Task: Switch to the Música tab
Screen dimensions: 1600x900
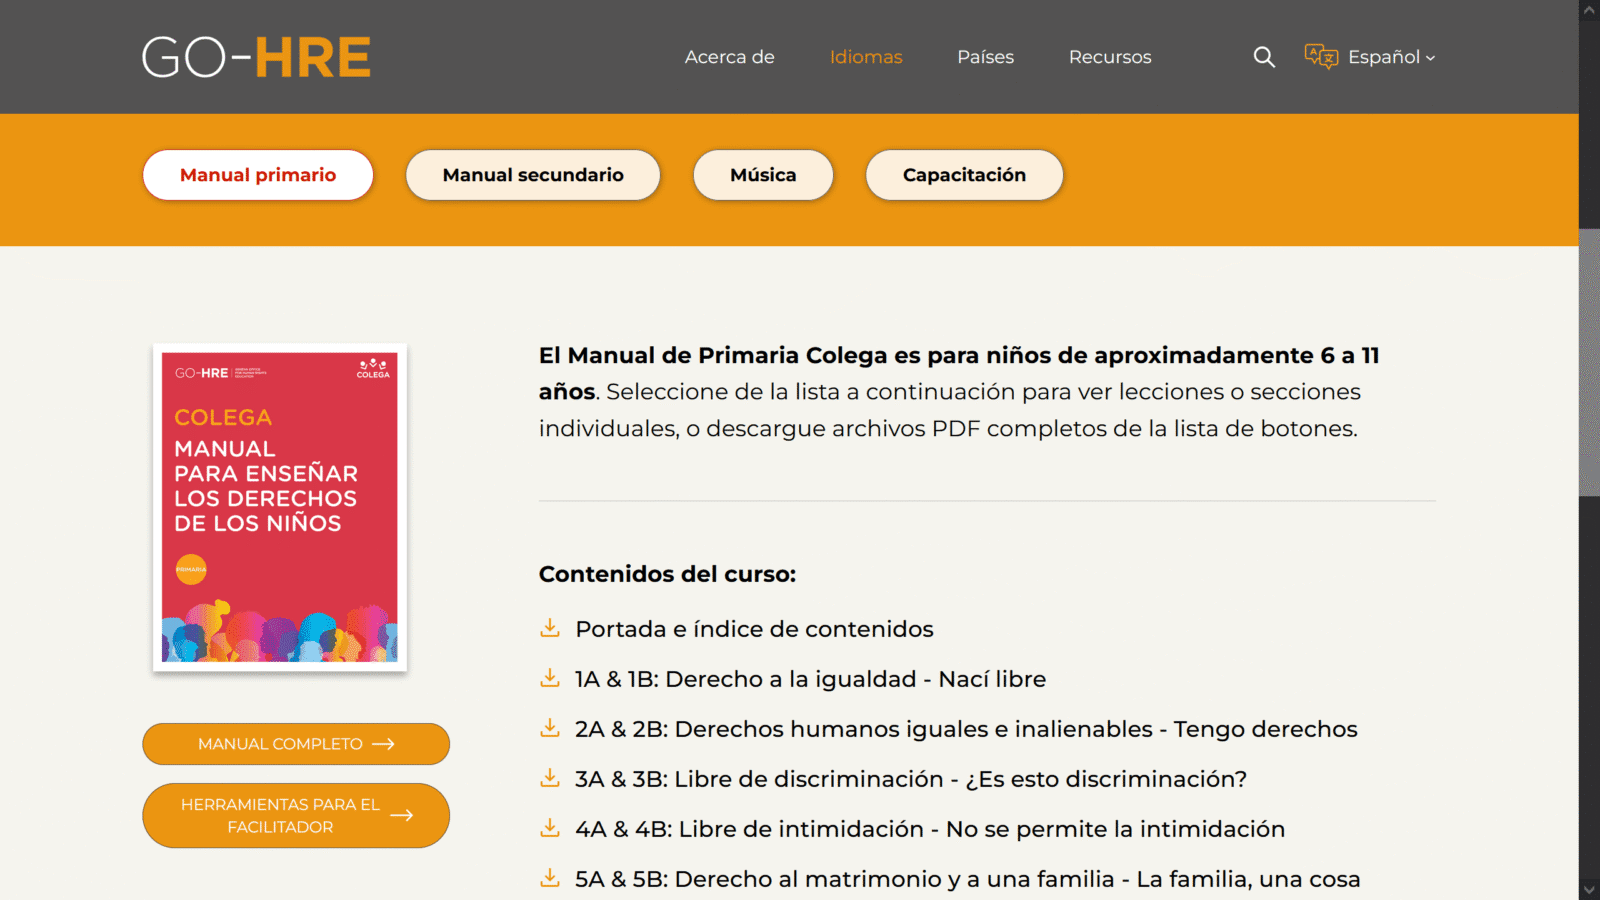Action: click(x=763, y=175)
